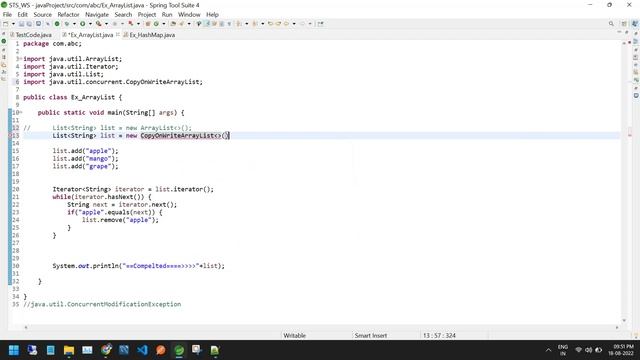
Task: Click the Back navigation arrow in toolbar
Action: 286,24
